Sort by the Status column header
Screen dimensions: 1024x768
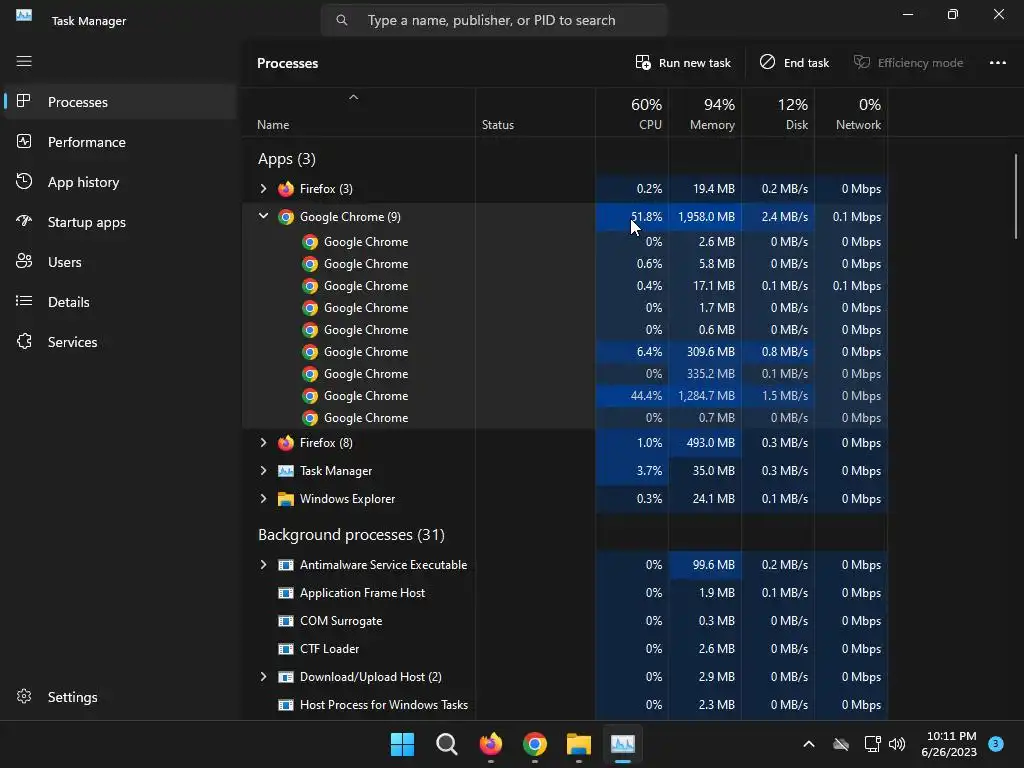(x=536, y=113)
